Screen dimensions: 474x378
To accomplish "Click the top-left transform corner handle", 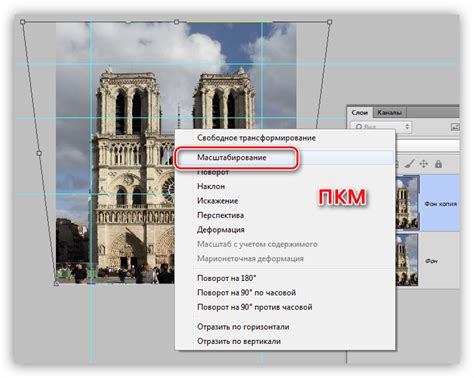I will [23, 22].
